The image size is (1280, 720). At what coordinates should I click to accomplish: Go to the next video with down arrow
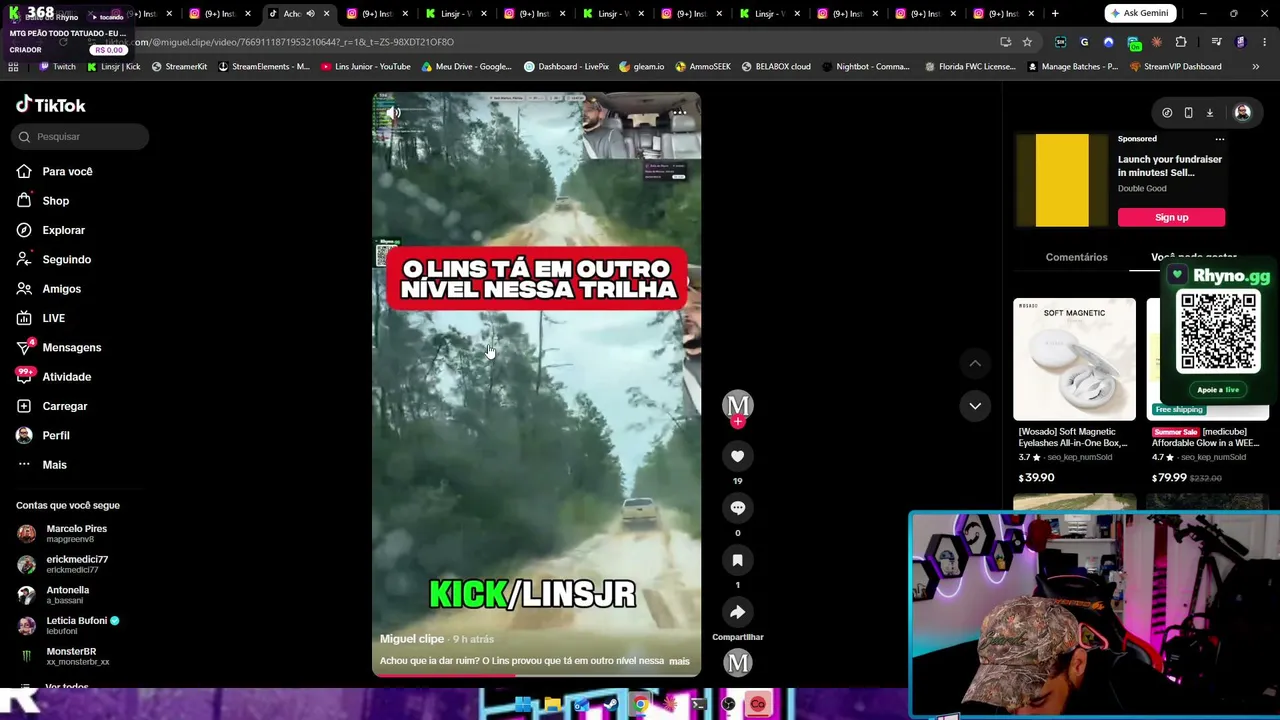[x=975, y=405]
